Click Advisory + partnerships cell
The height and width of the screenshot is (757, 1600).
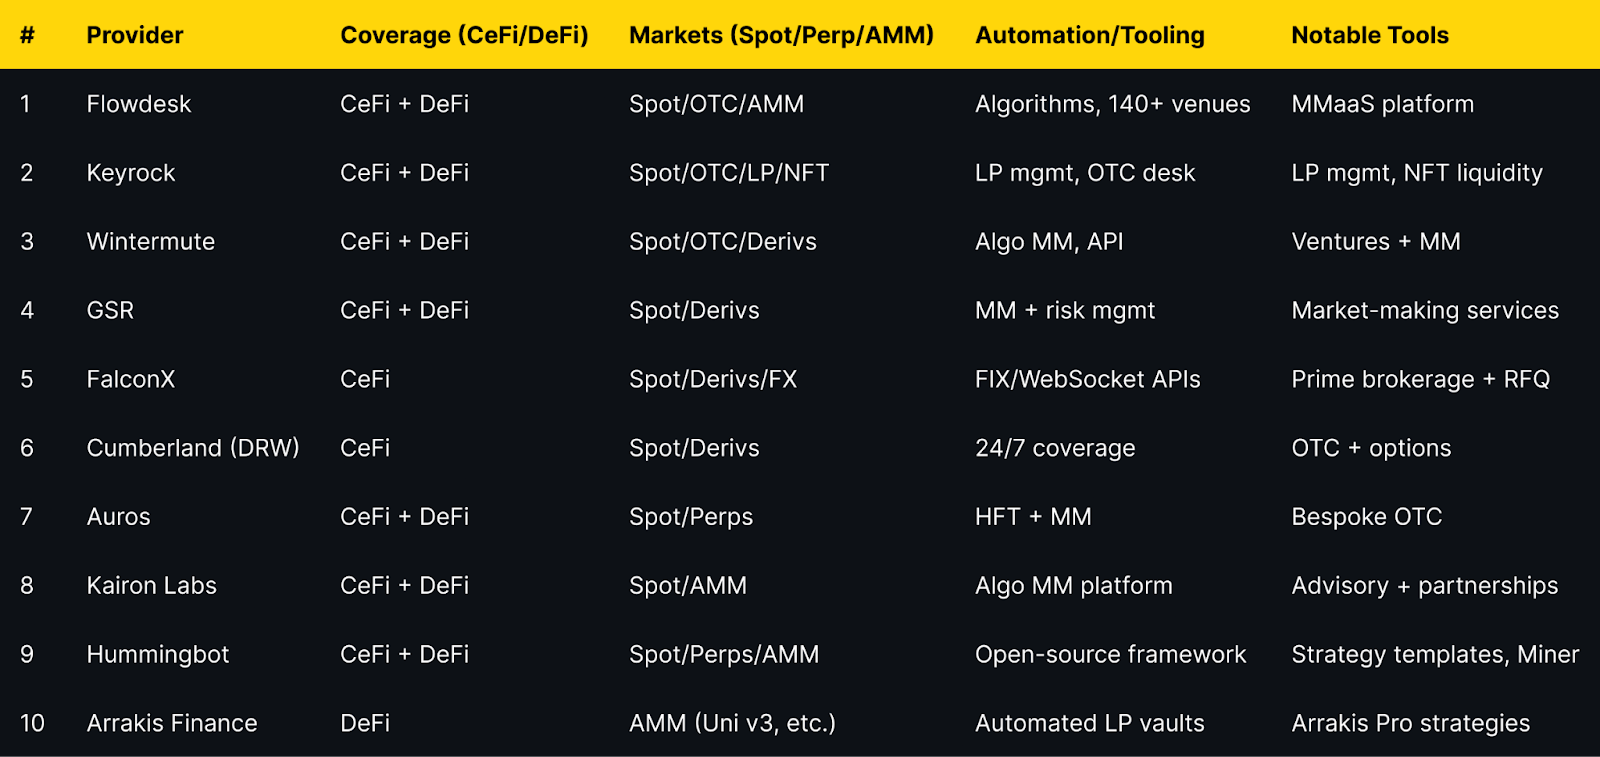pyautogui.click(x=1425, y=586)
